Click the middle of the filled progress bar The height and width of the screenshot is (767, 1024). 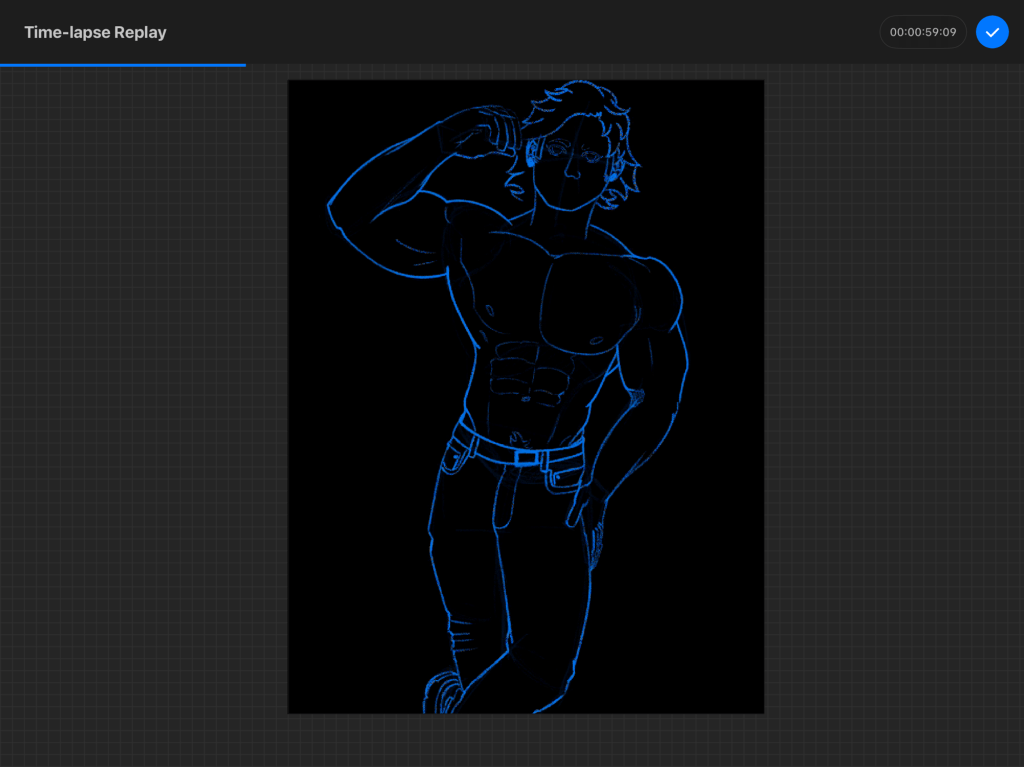pyautogui.click(x=123, y=65)
